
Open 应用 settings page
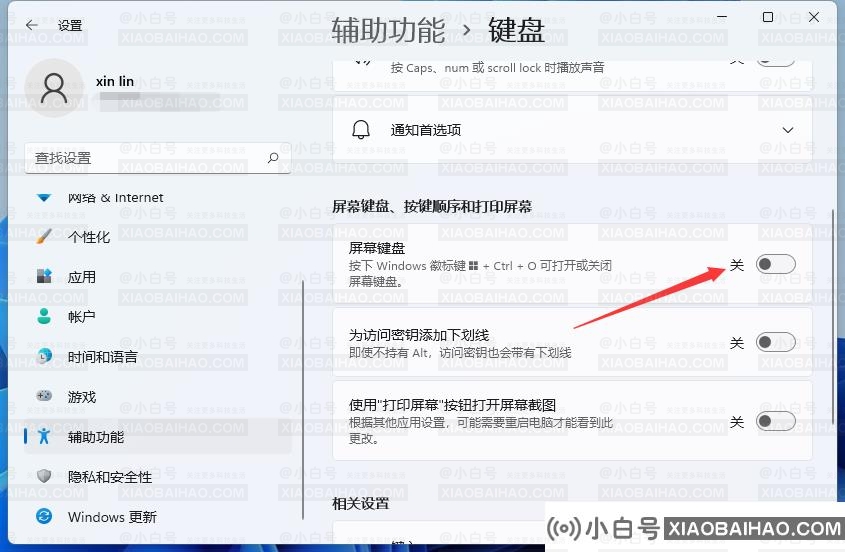pos(158,276)
